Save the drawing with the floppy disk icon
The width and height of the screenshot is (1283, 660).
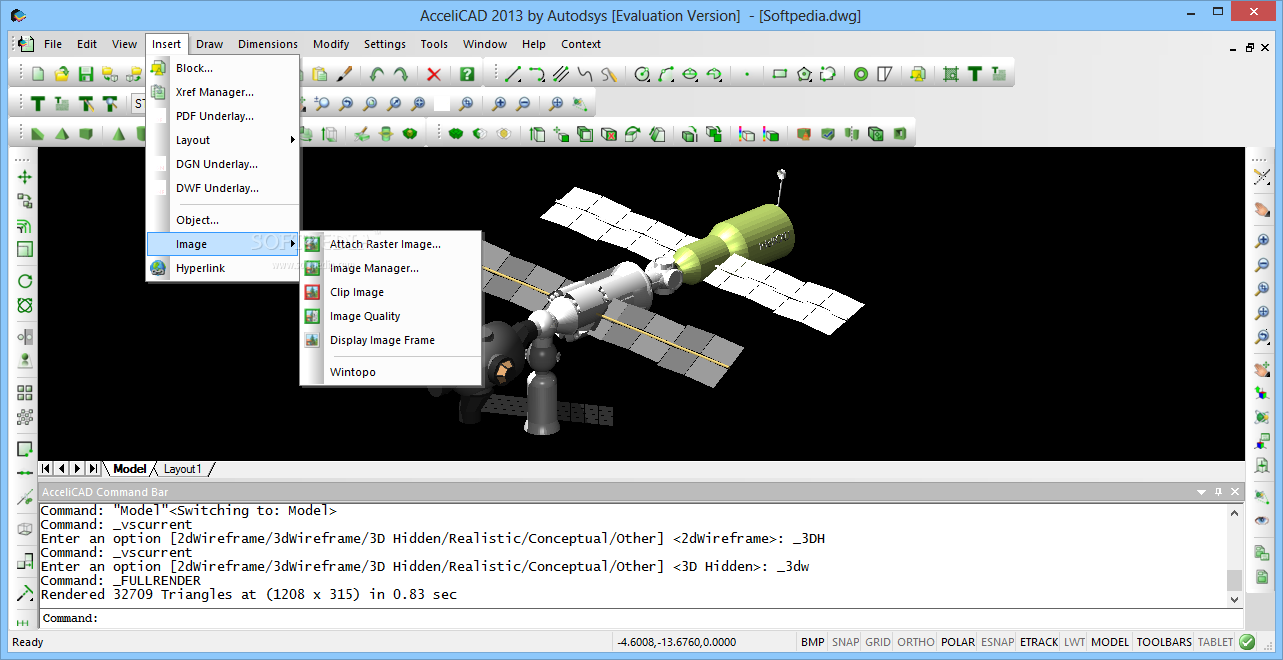86,74
